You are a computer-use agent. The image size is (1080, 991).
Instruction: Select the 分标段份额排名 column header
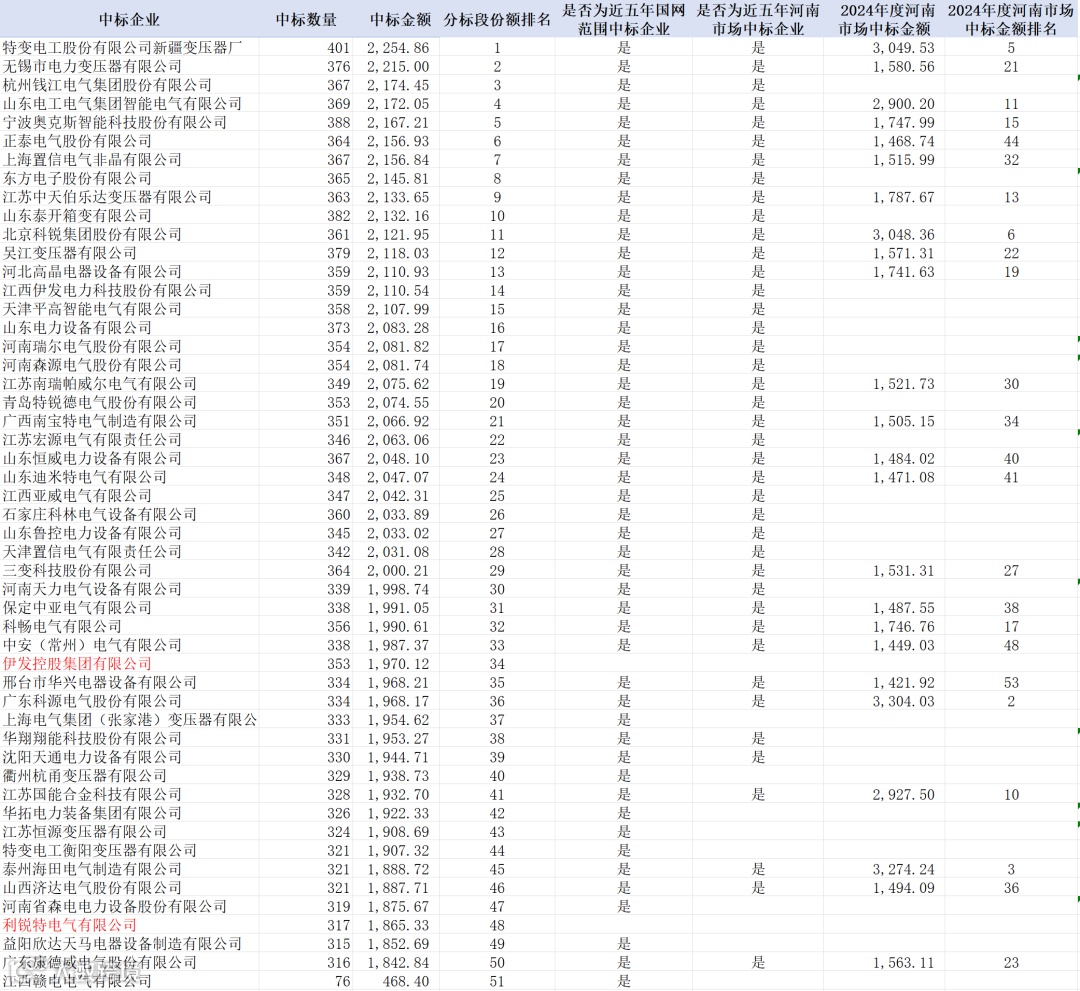[x=497, y=19]
